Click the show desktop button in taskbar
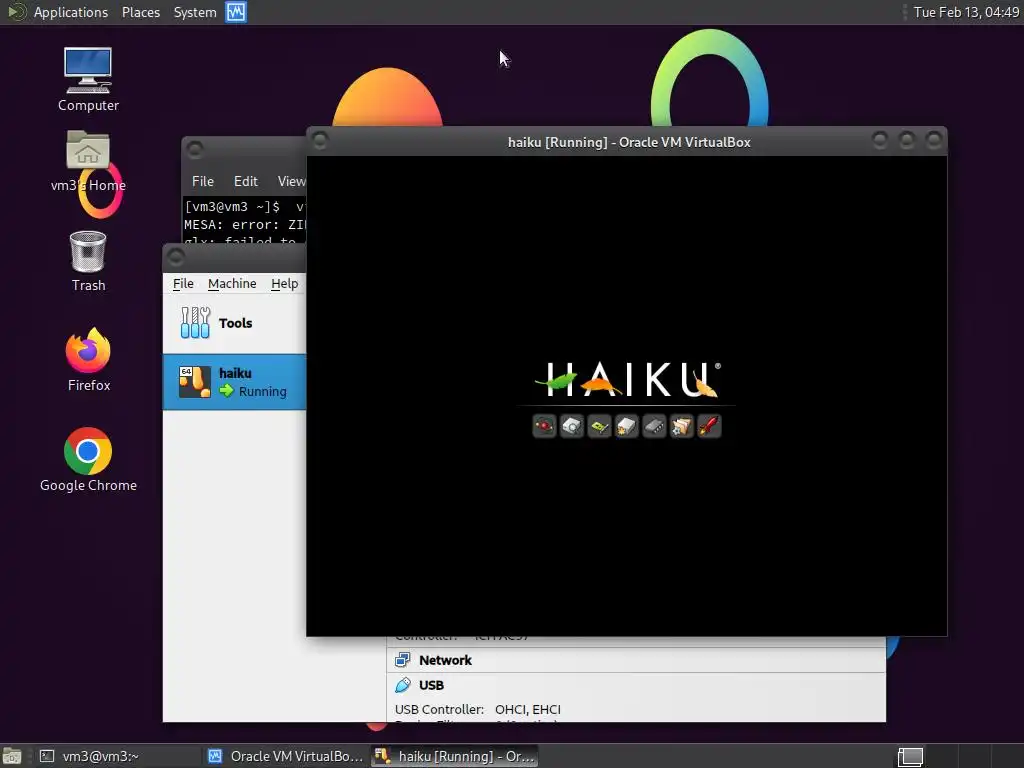 (x=12, y=756)
